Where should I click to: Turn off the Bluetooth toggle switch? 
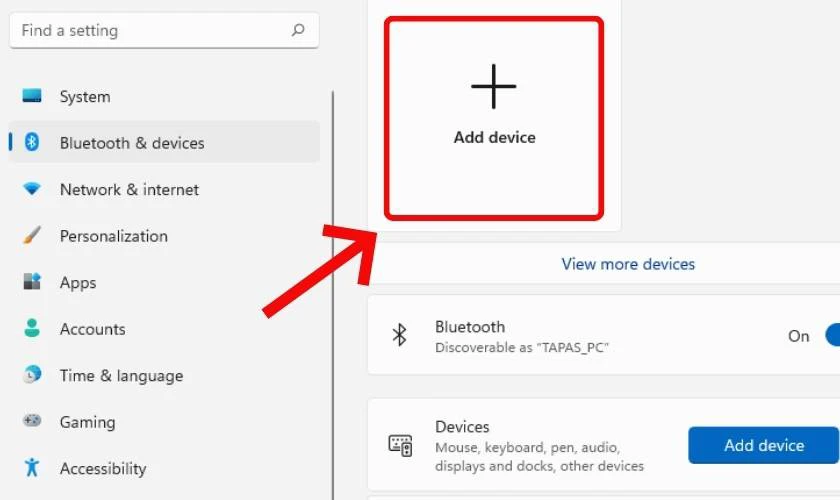(x=831, y=336)
